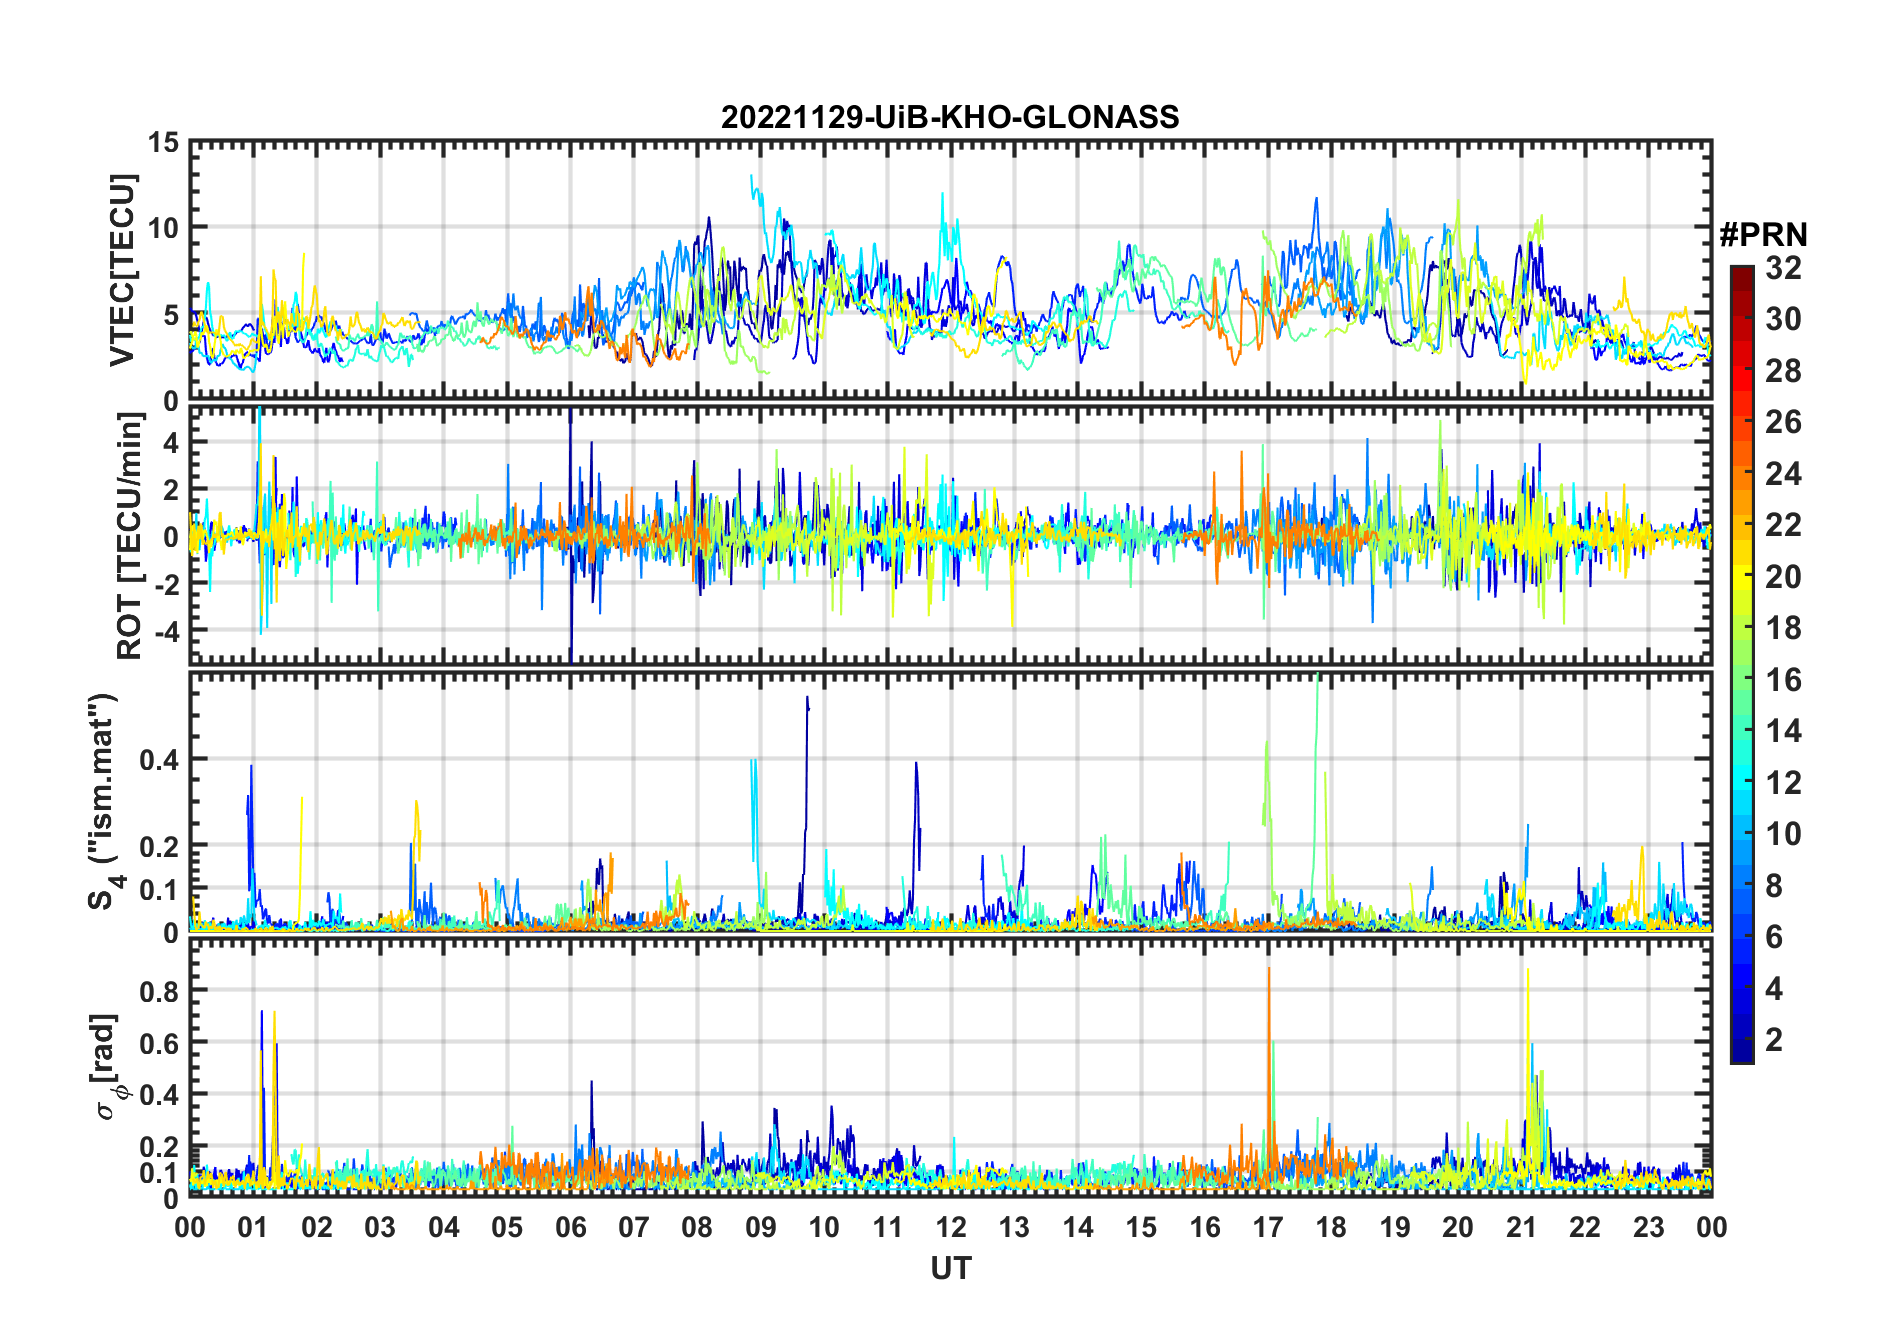Click the ROT [TECU/min] axis label
The height and width of the screenshot is (1330, 1902).
tap(130, 535)
